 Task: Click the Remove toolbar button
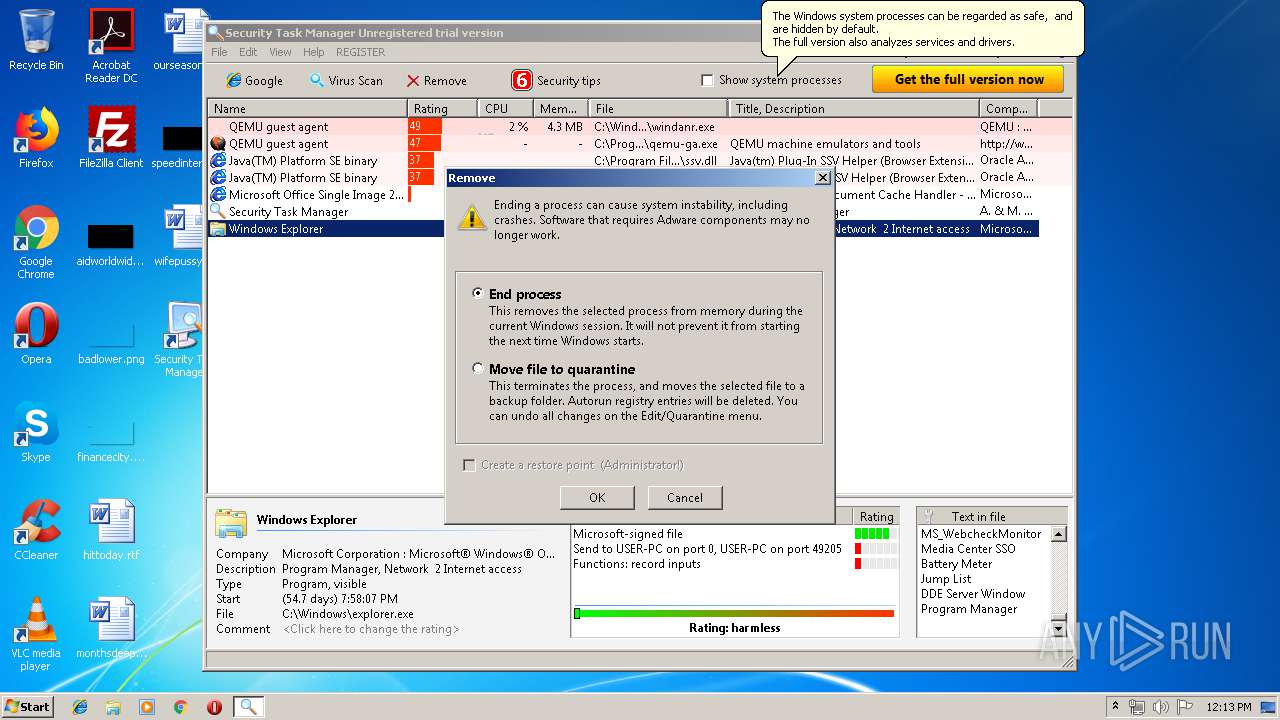click(436, 80)
